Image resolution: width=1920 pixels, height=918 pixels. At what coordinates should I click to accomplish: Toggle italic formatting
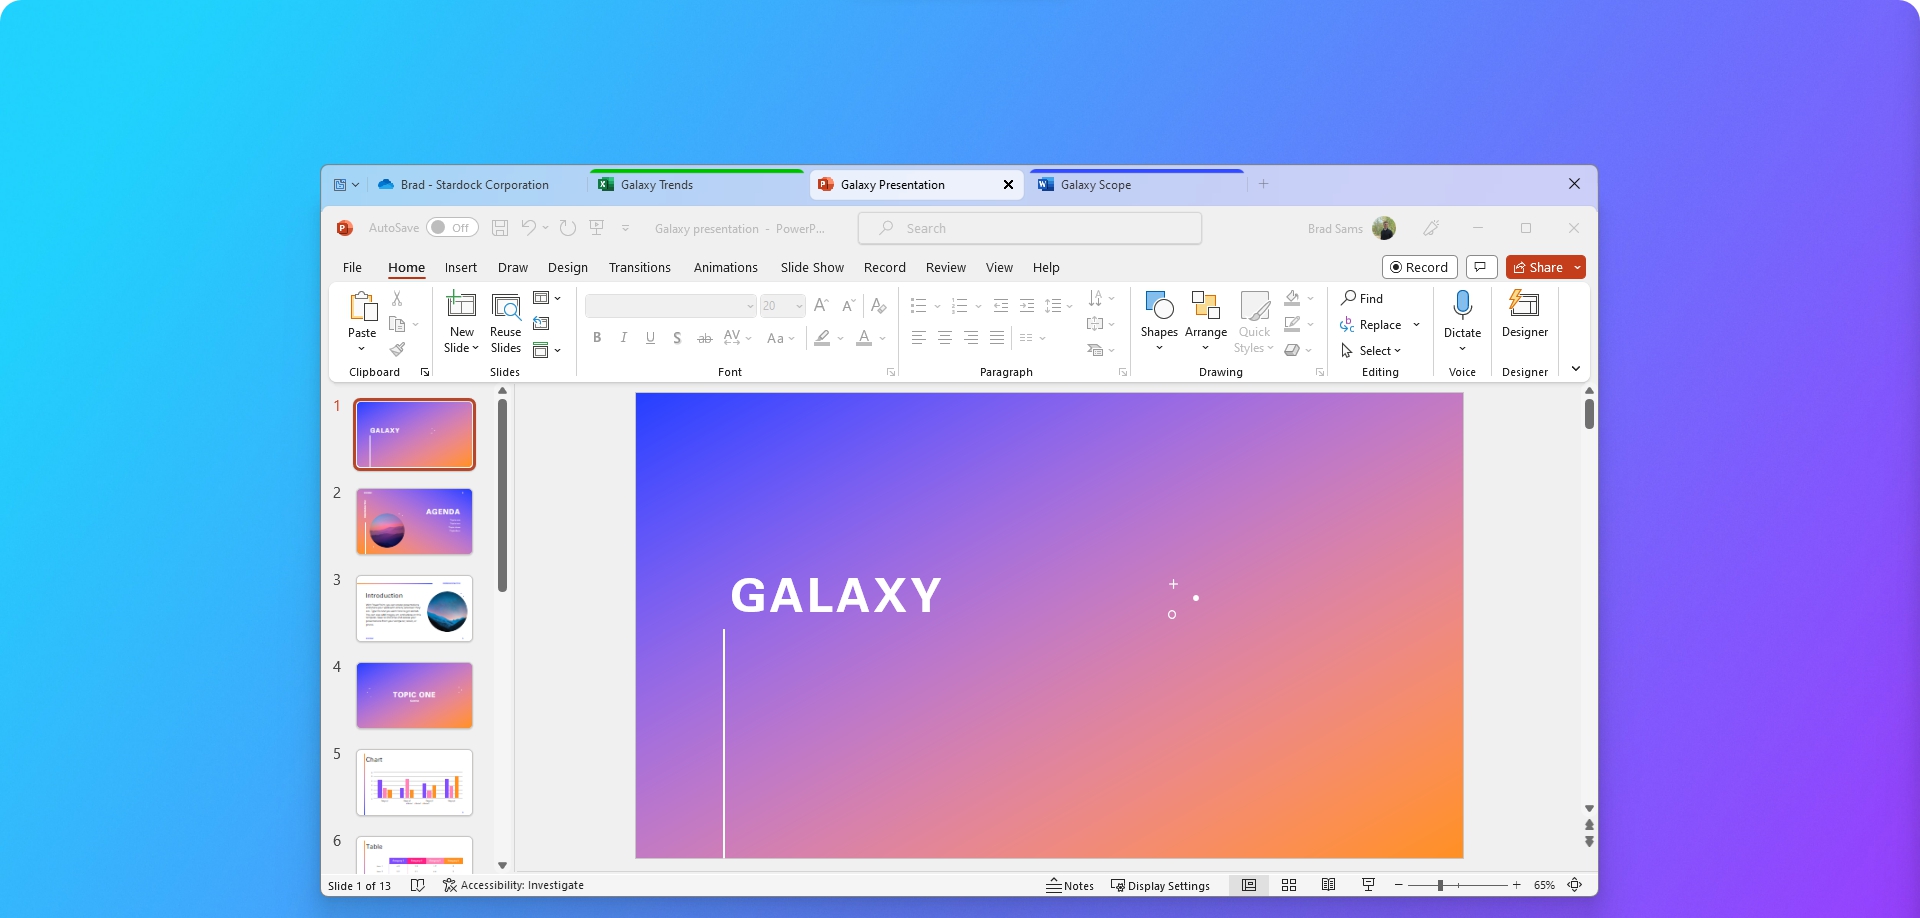[624, 338]
